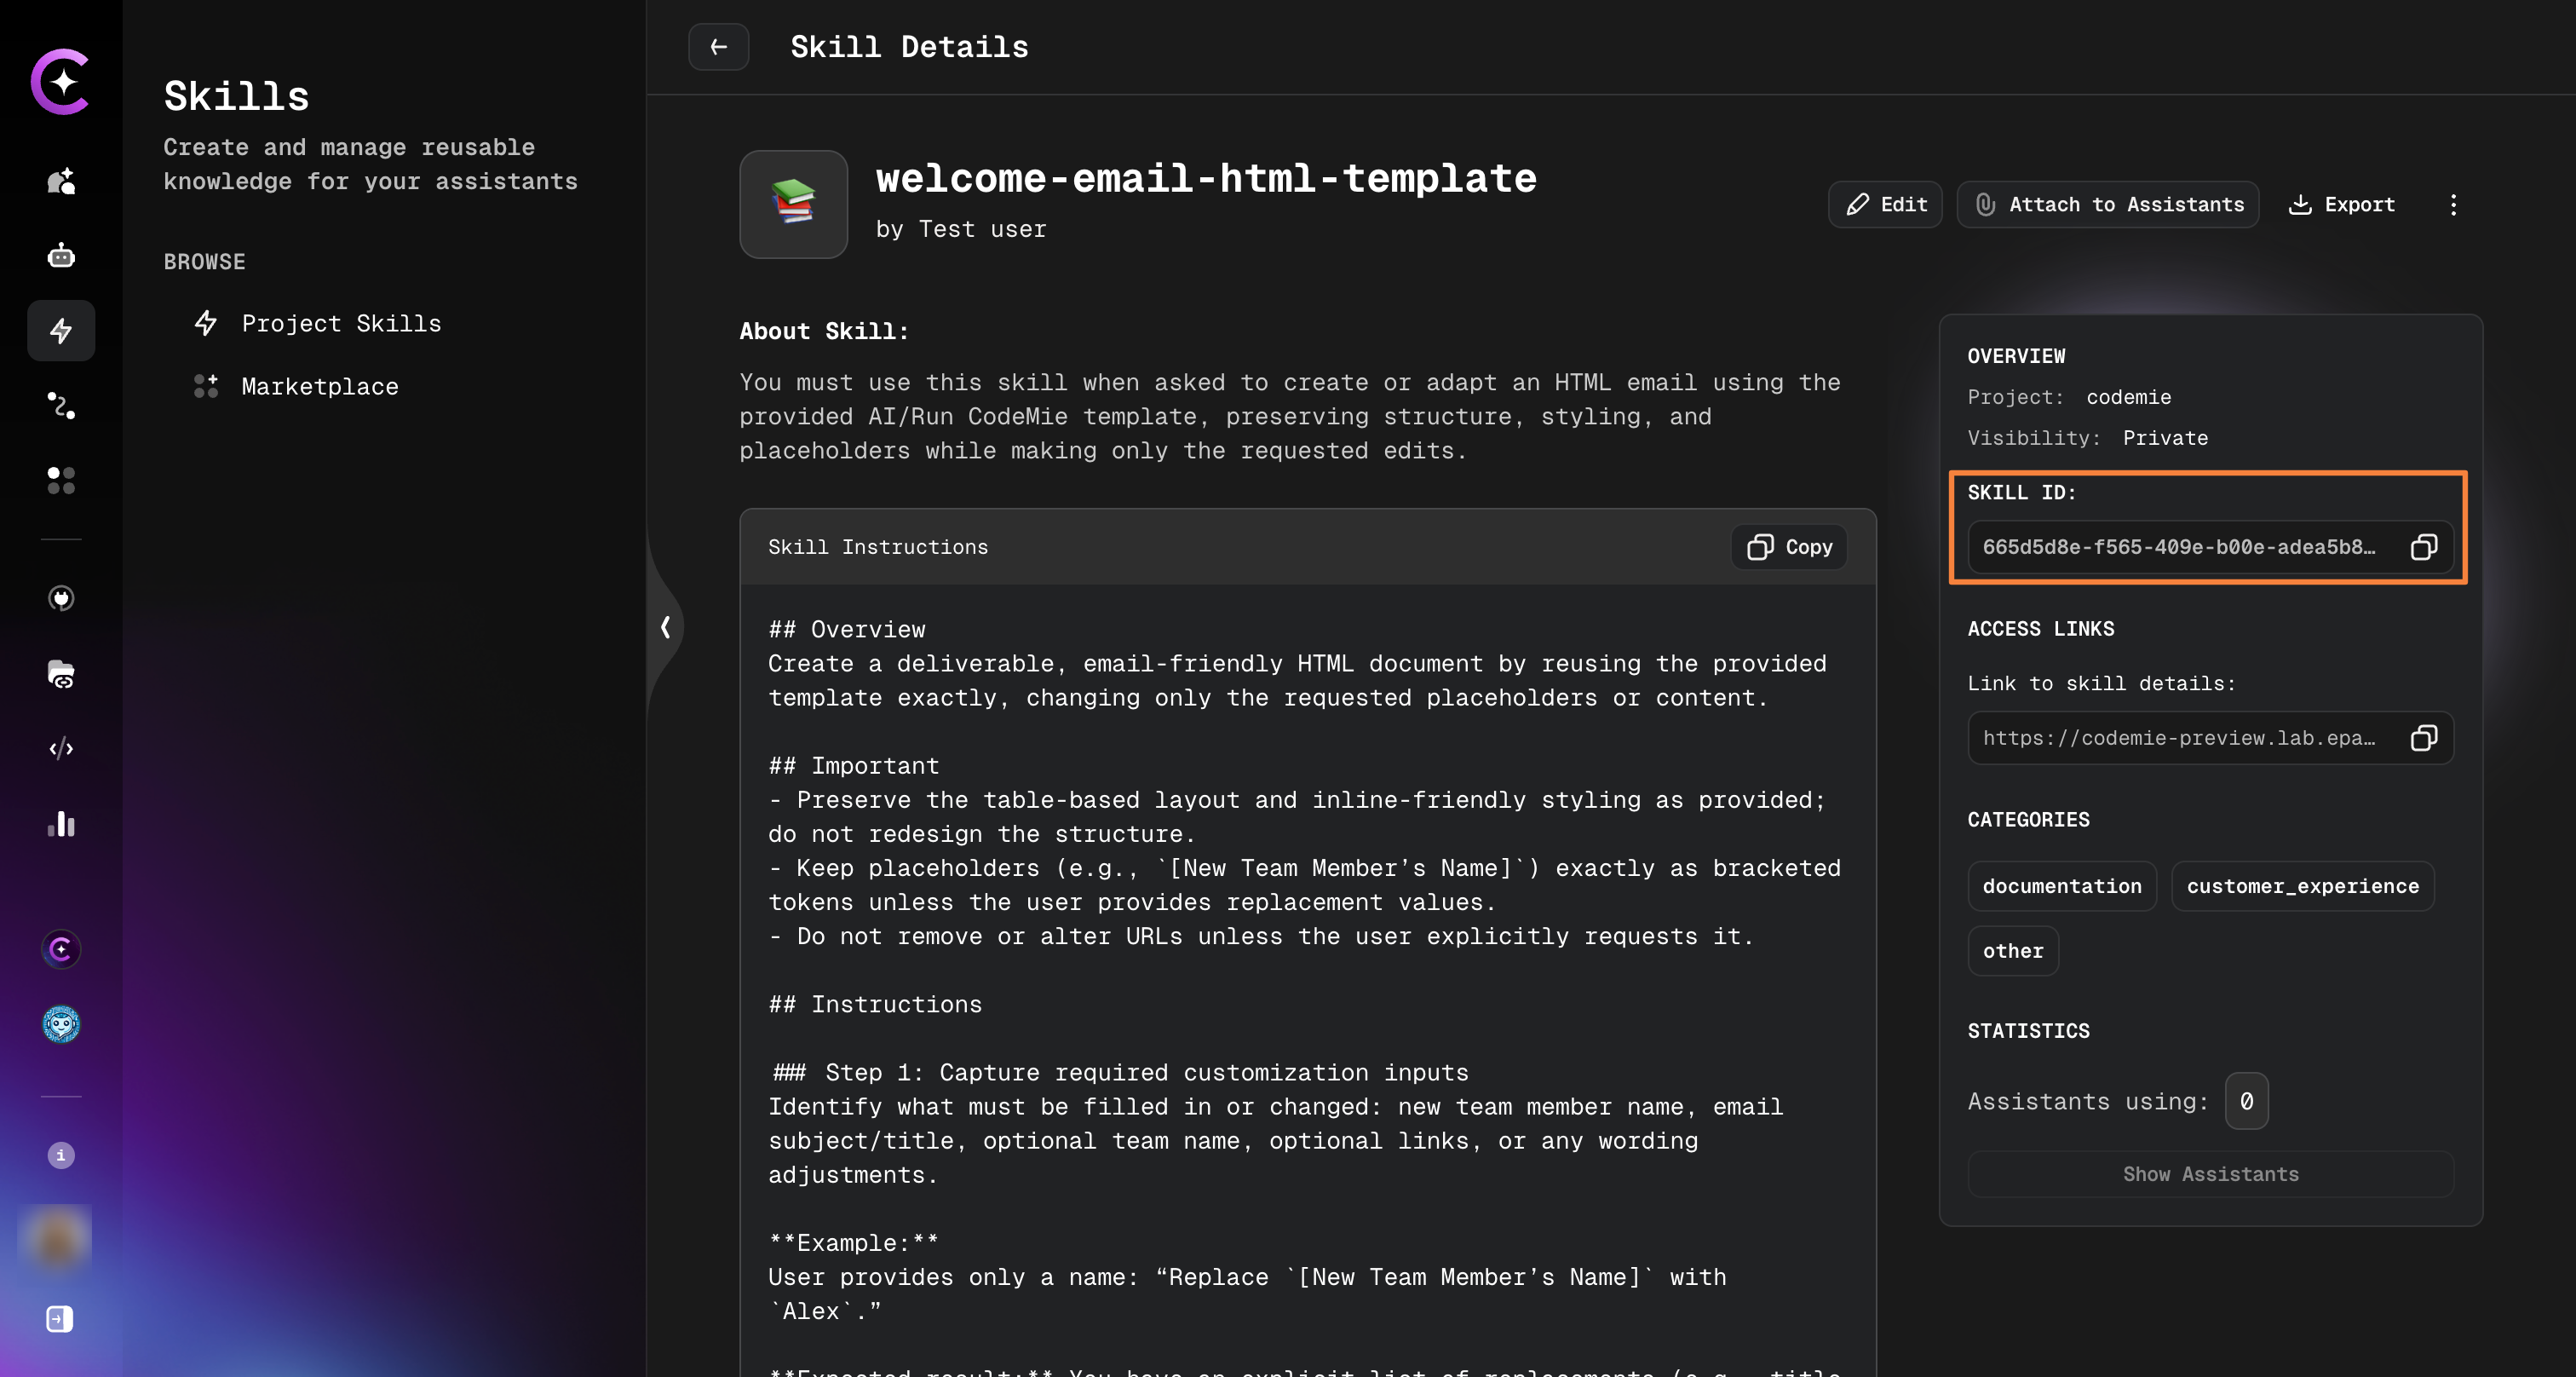The image size is (2576, 1377).
Task: Select the customer_experience category tag
Action: [2302, 886]
